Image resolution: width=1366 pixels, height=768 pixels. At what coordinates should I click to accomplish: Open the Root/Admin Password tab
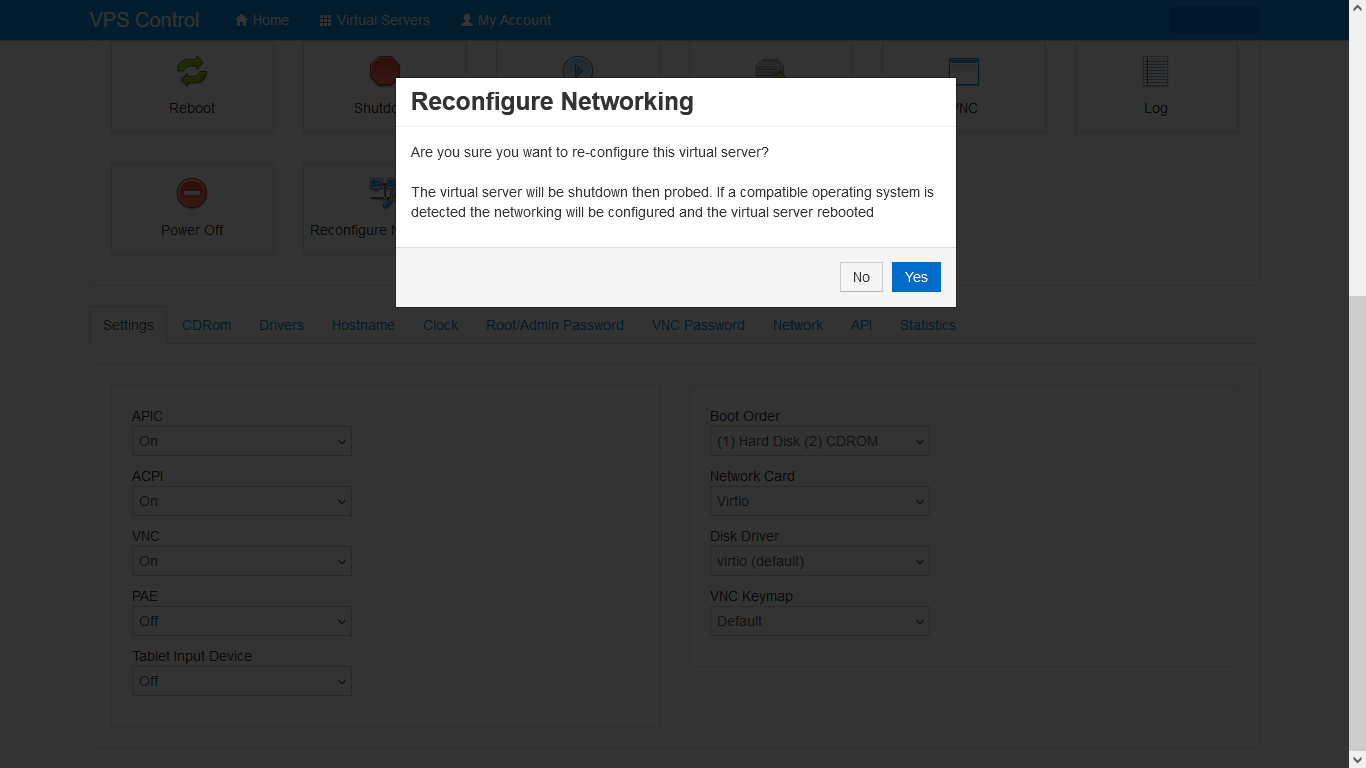555,325
